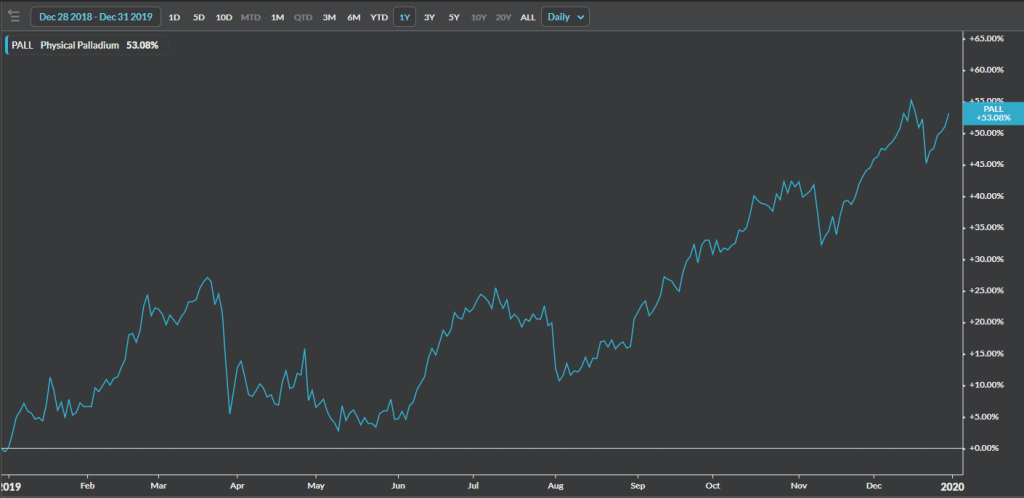Click the active 1Y range button
The width and height of the screenshot is (1024, 498).
coord(405,17)
